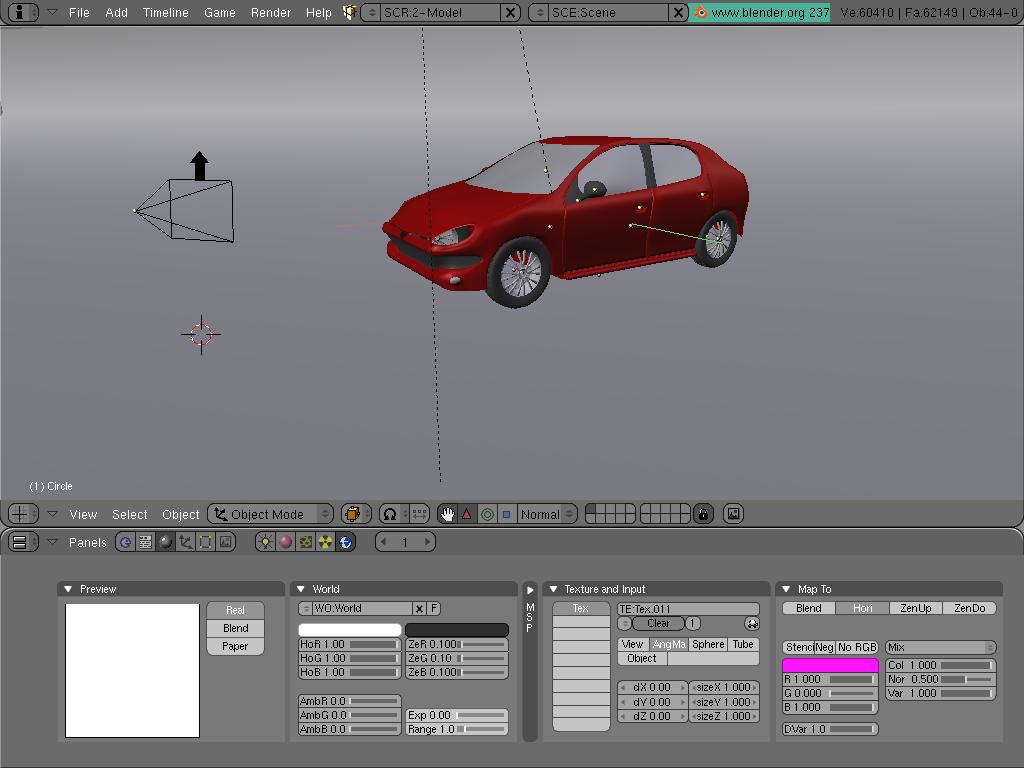Image resolution: width=1024 pixels, height=768 pixels.
Task: Open the Logic context (F4) icon
Action: click(x=125, y=542)
